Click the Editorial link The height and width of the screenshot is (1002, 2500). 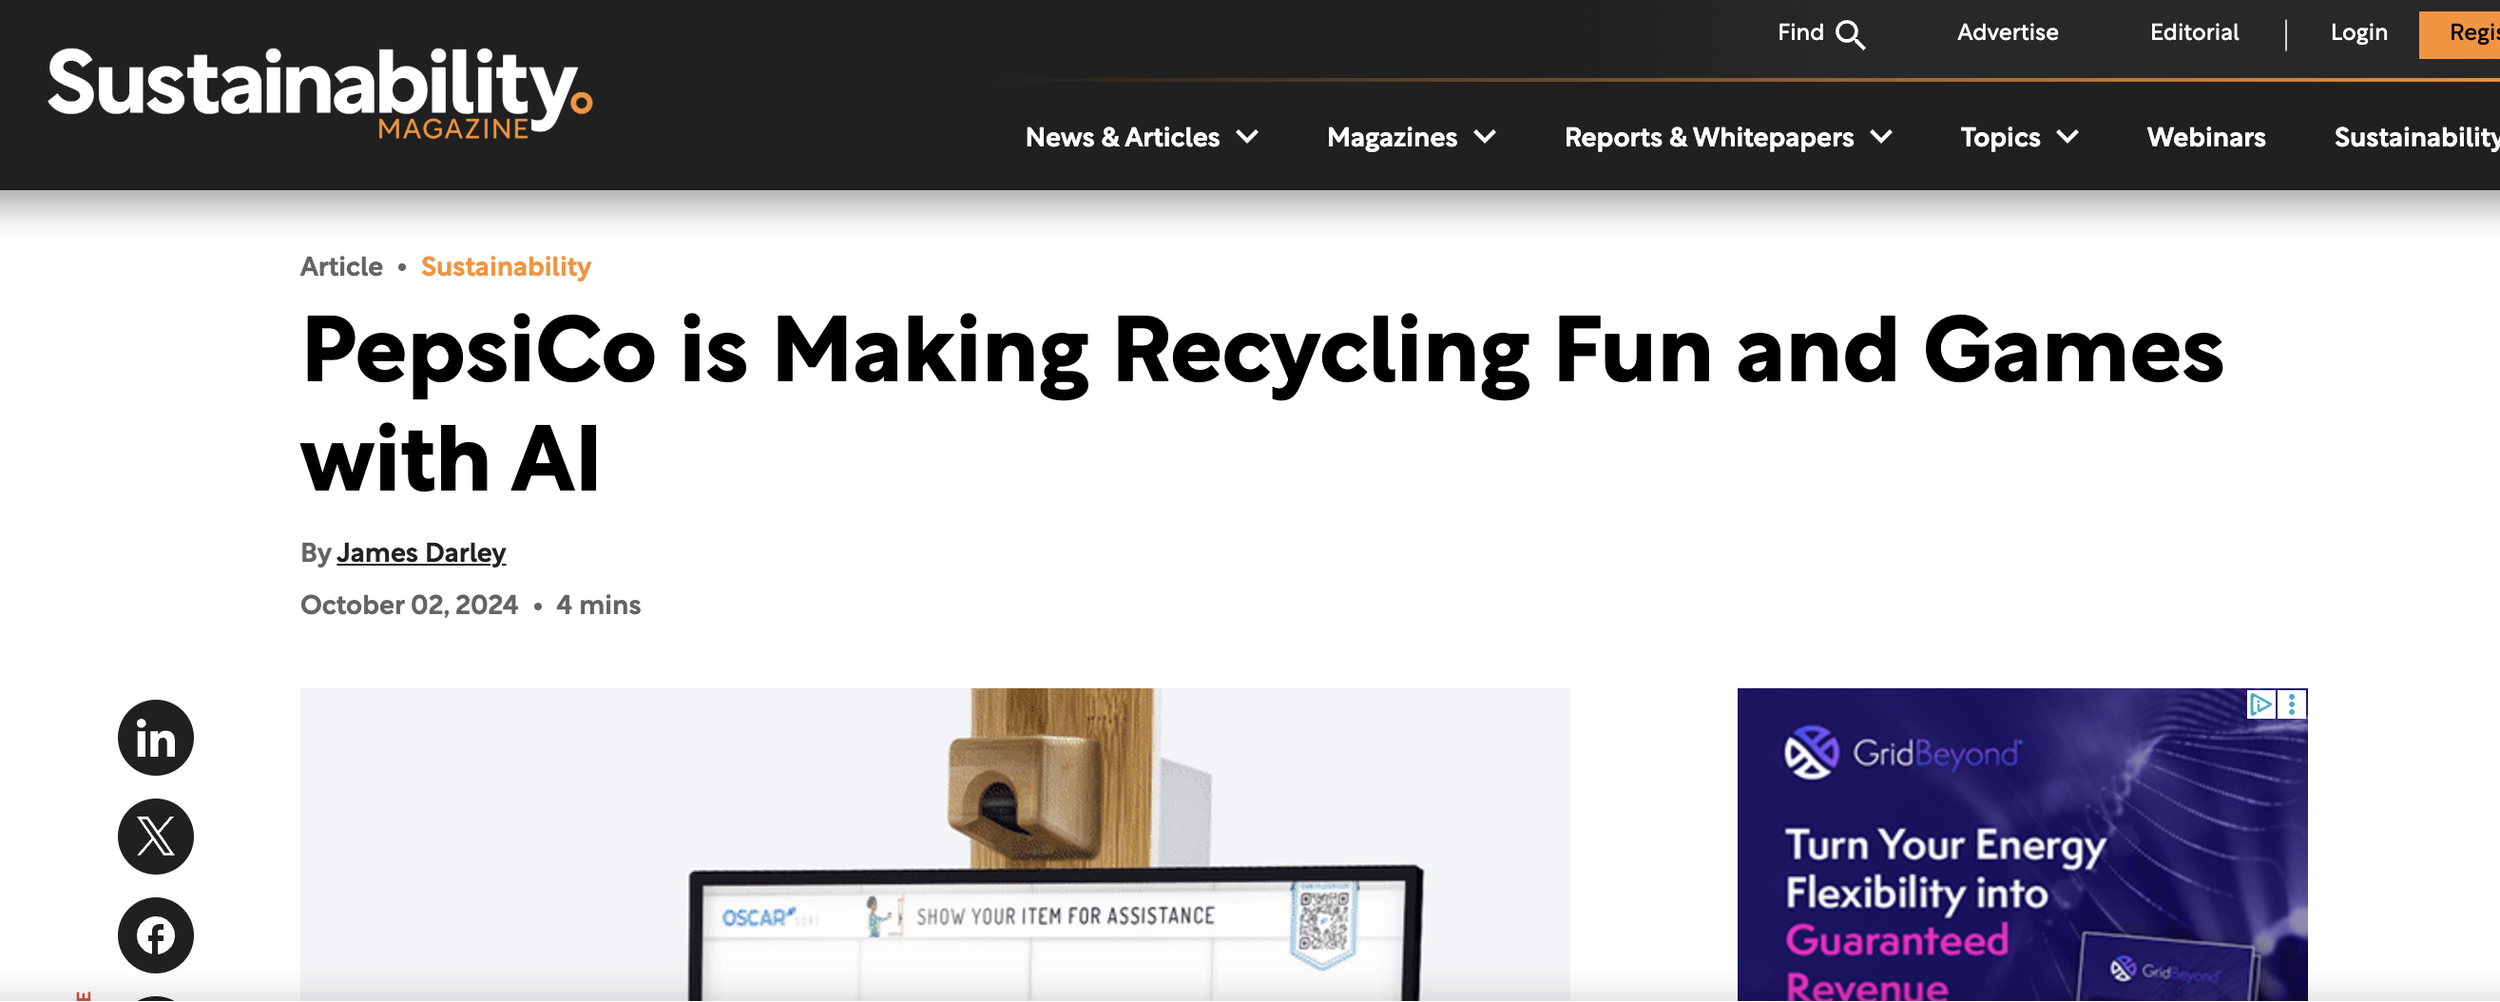pyautogui.click(x=2195, y=33)
